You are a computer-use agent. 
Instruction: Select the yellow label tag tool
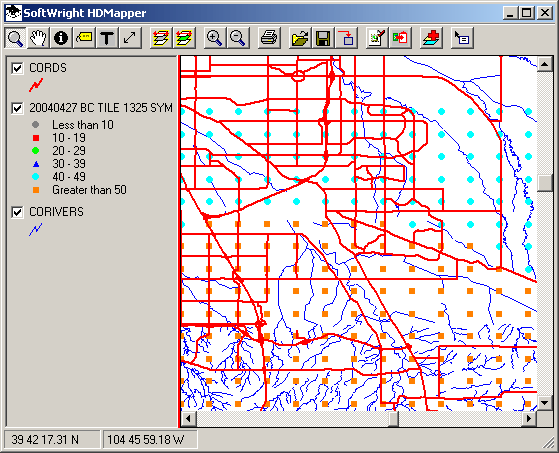coord(84,38)
